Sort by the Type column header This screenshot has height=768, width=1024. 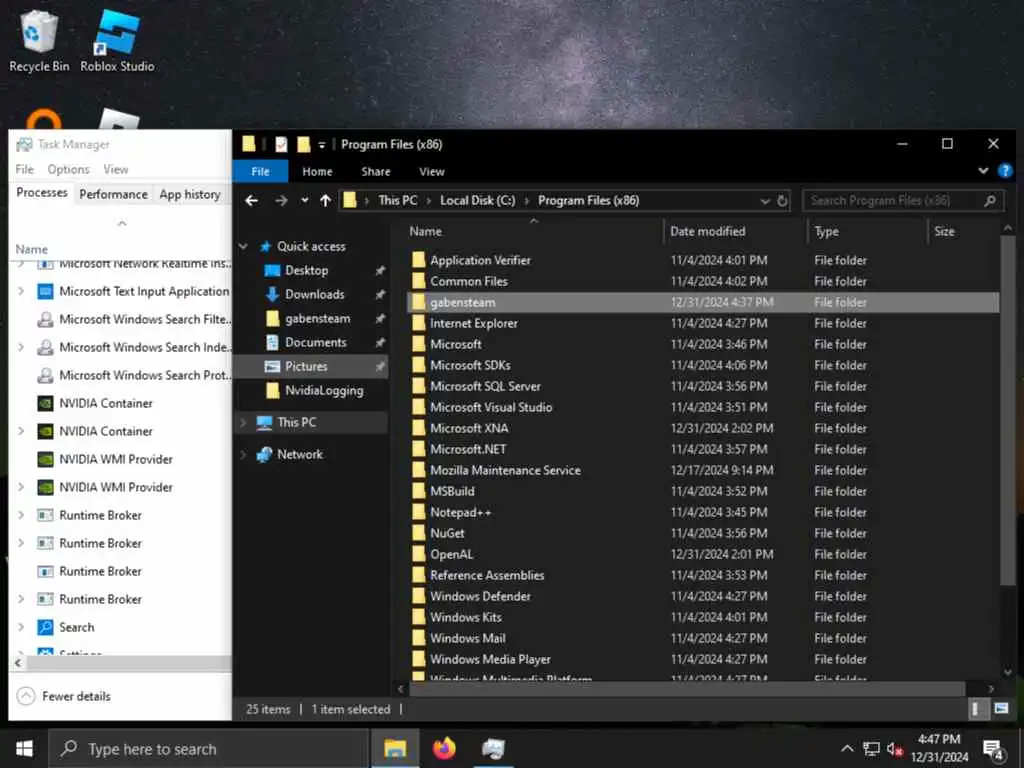[867, 231]
